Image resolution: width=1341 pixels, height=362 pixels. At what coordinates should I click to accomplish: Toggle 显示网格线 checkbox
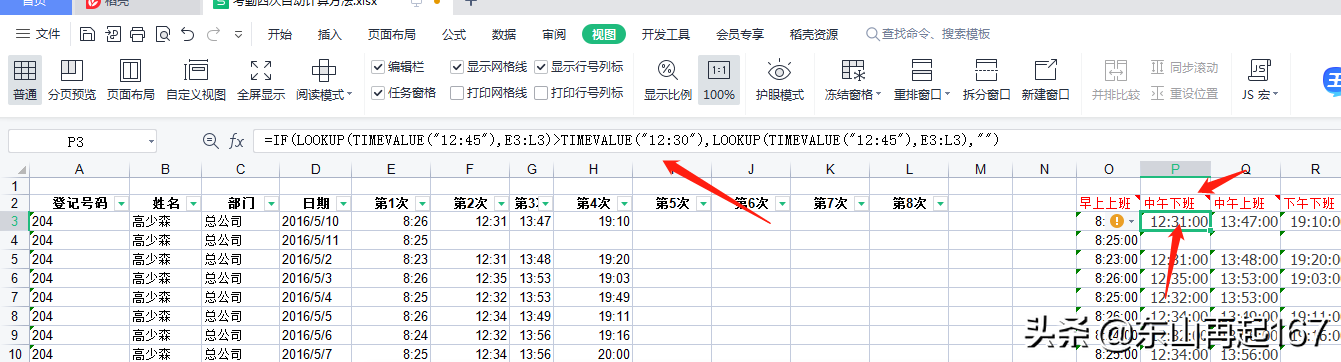click(457, 68)
